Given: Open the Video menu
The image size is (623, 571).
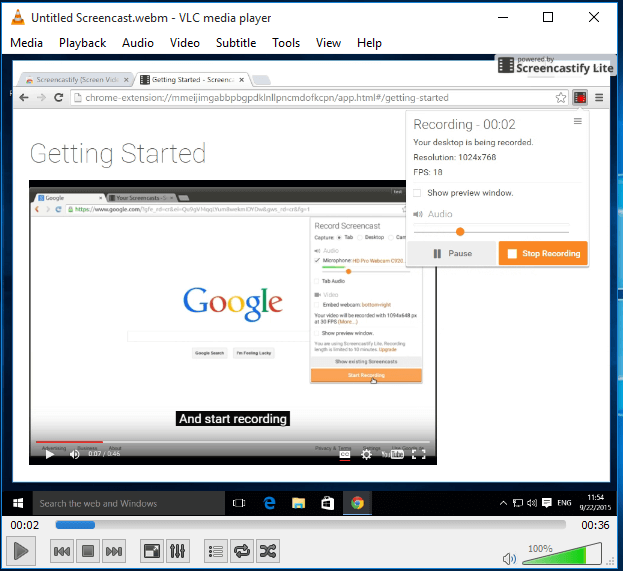Looking at the screenshot, I should (185, 43).
